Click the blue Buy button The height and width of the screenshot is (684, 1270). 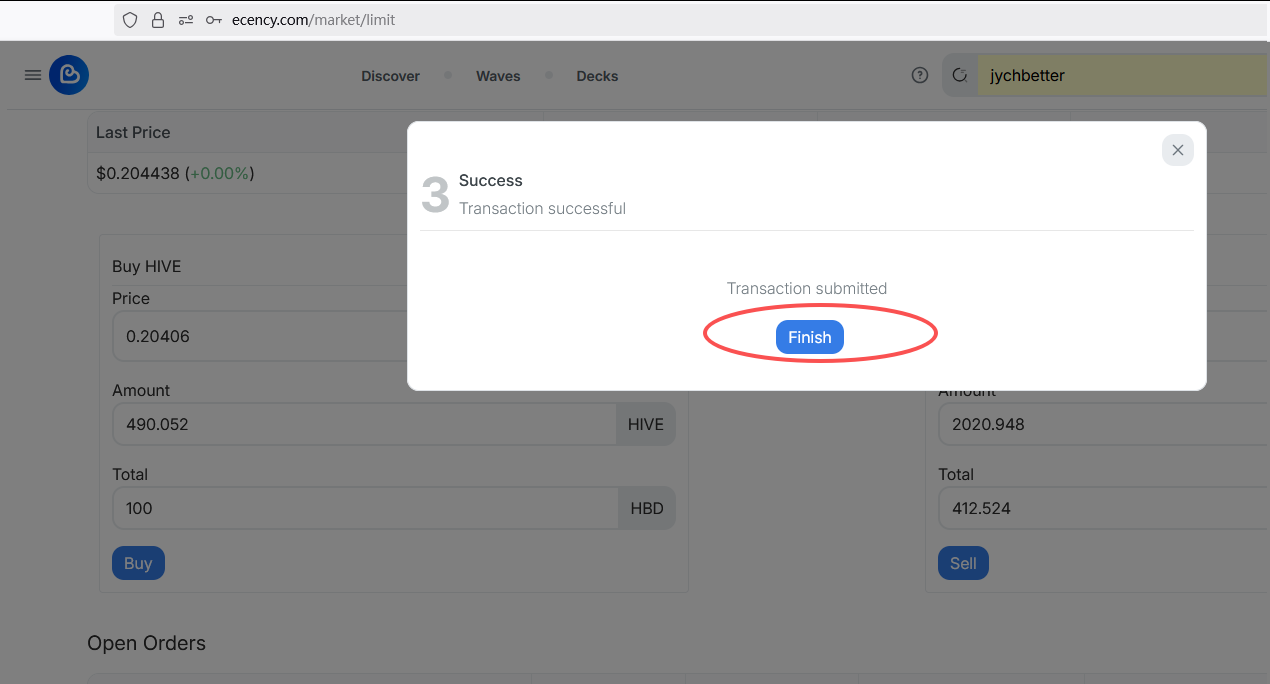click(x=138, y=563)
